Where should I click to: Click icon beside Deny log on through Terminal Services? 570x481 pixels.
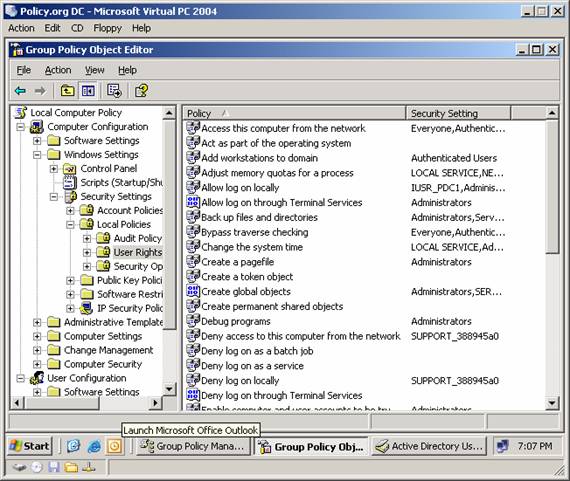[193, 395]
